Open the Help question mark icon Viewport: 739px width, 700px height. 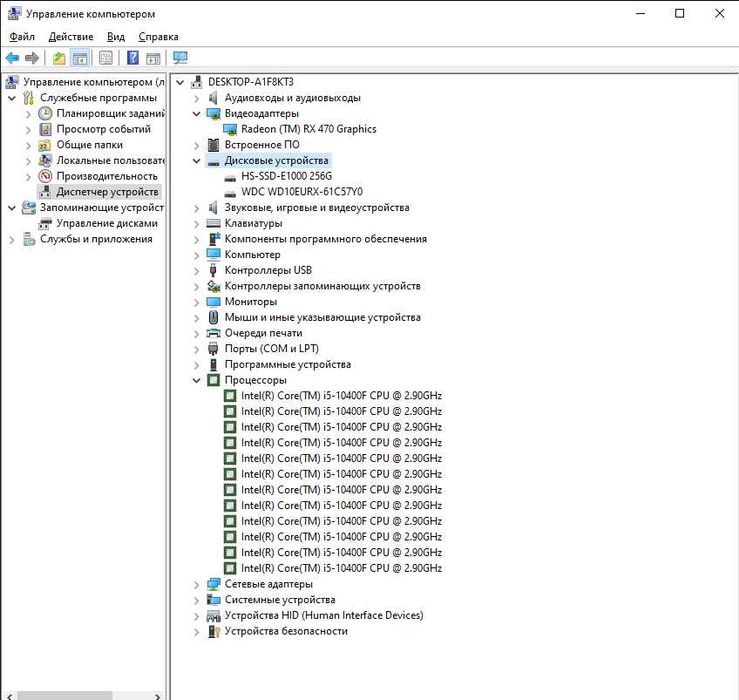pyautogui.click(x=133, y=58)
